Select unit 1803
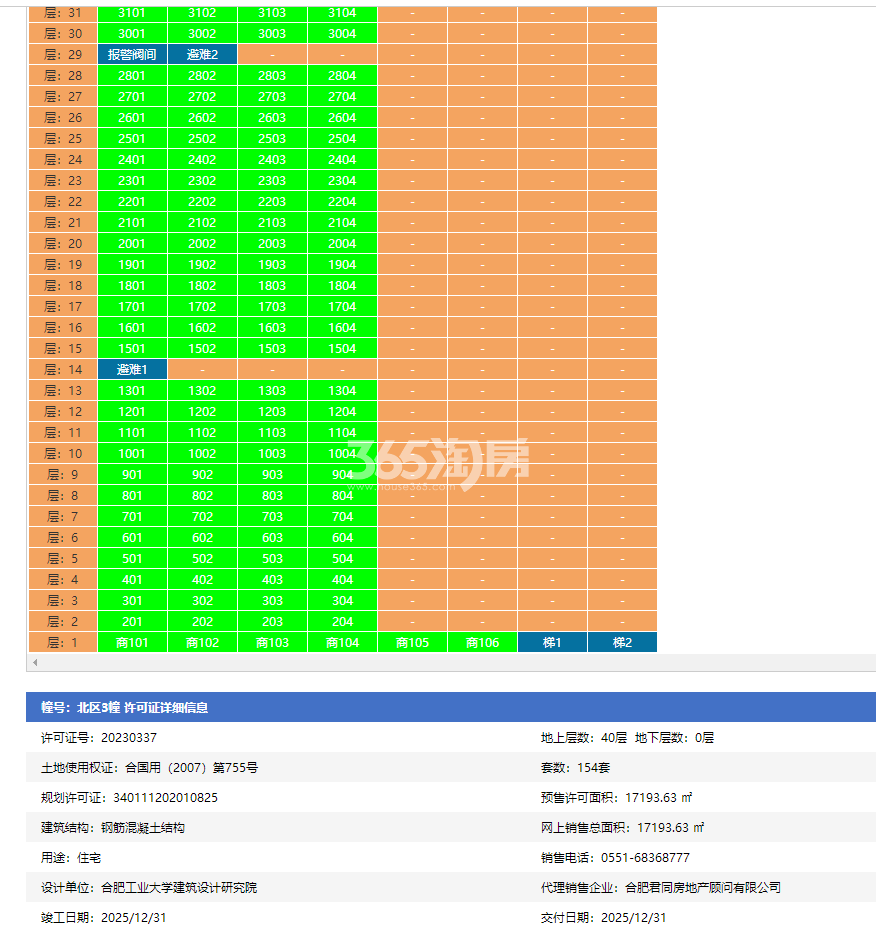The width and height of the screenshot is (876, 930). (x=272, y=286)
